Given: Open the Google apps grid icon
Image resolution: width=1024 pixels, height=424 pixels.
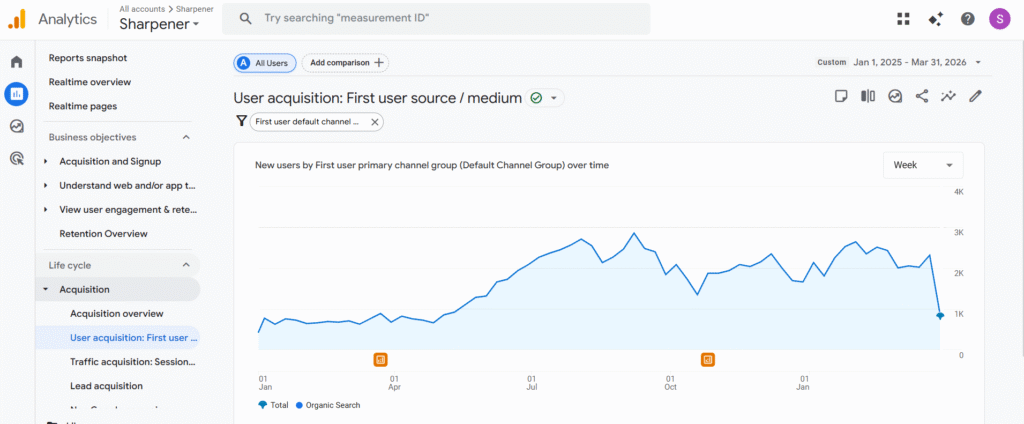Looking at the screenshot, I should 904,19.
